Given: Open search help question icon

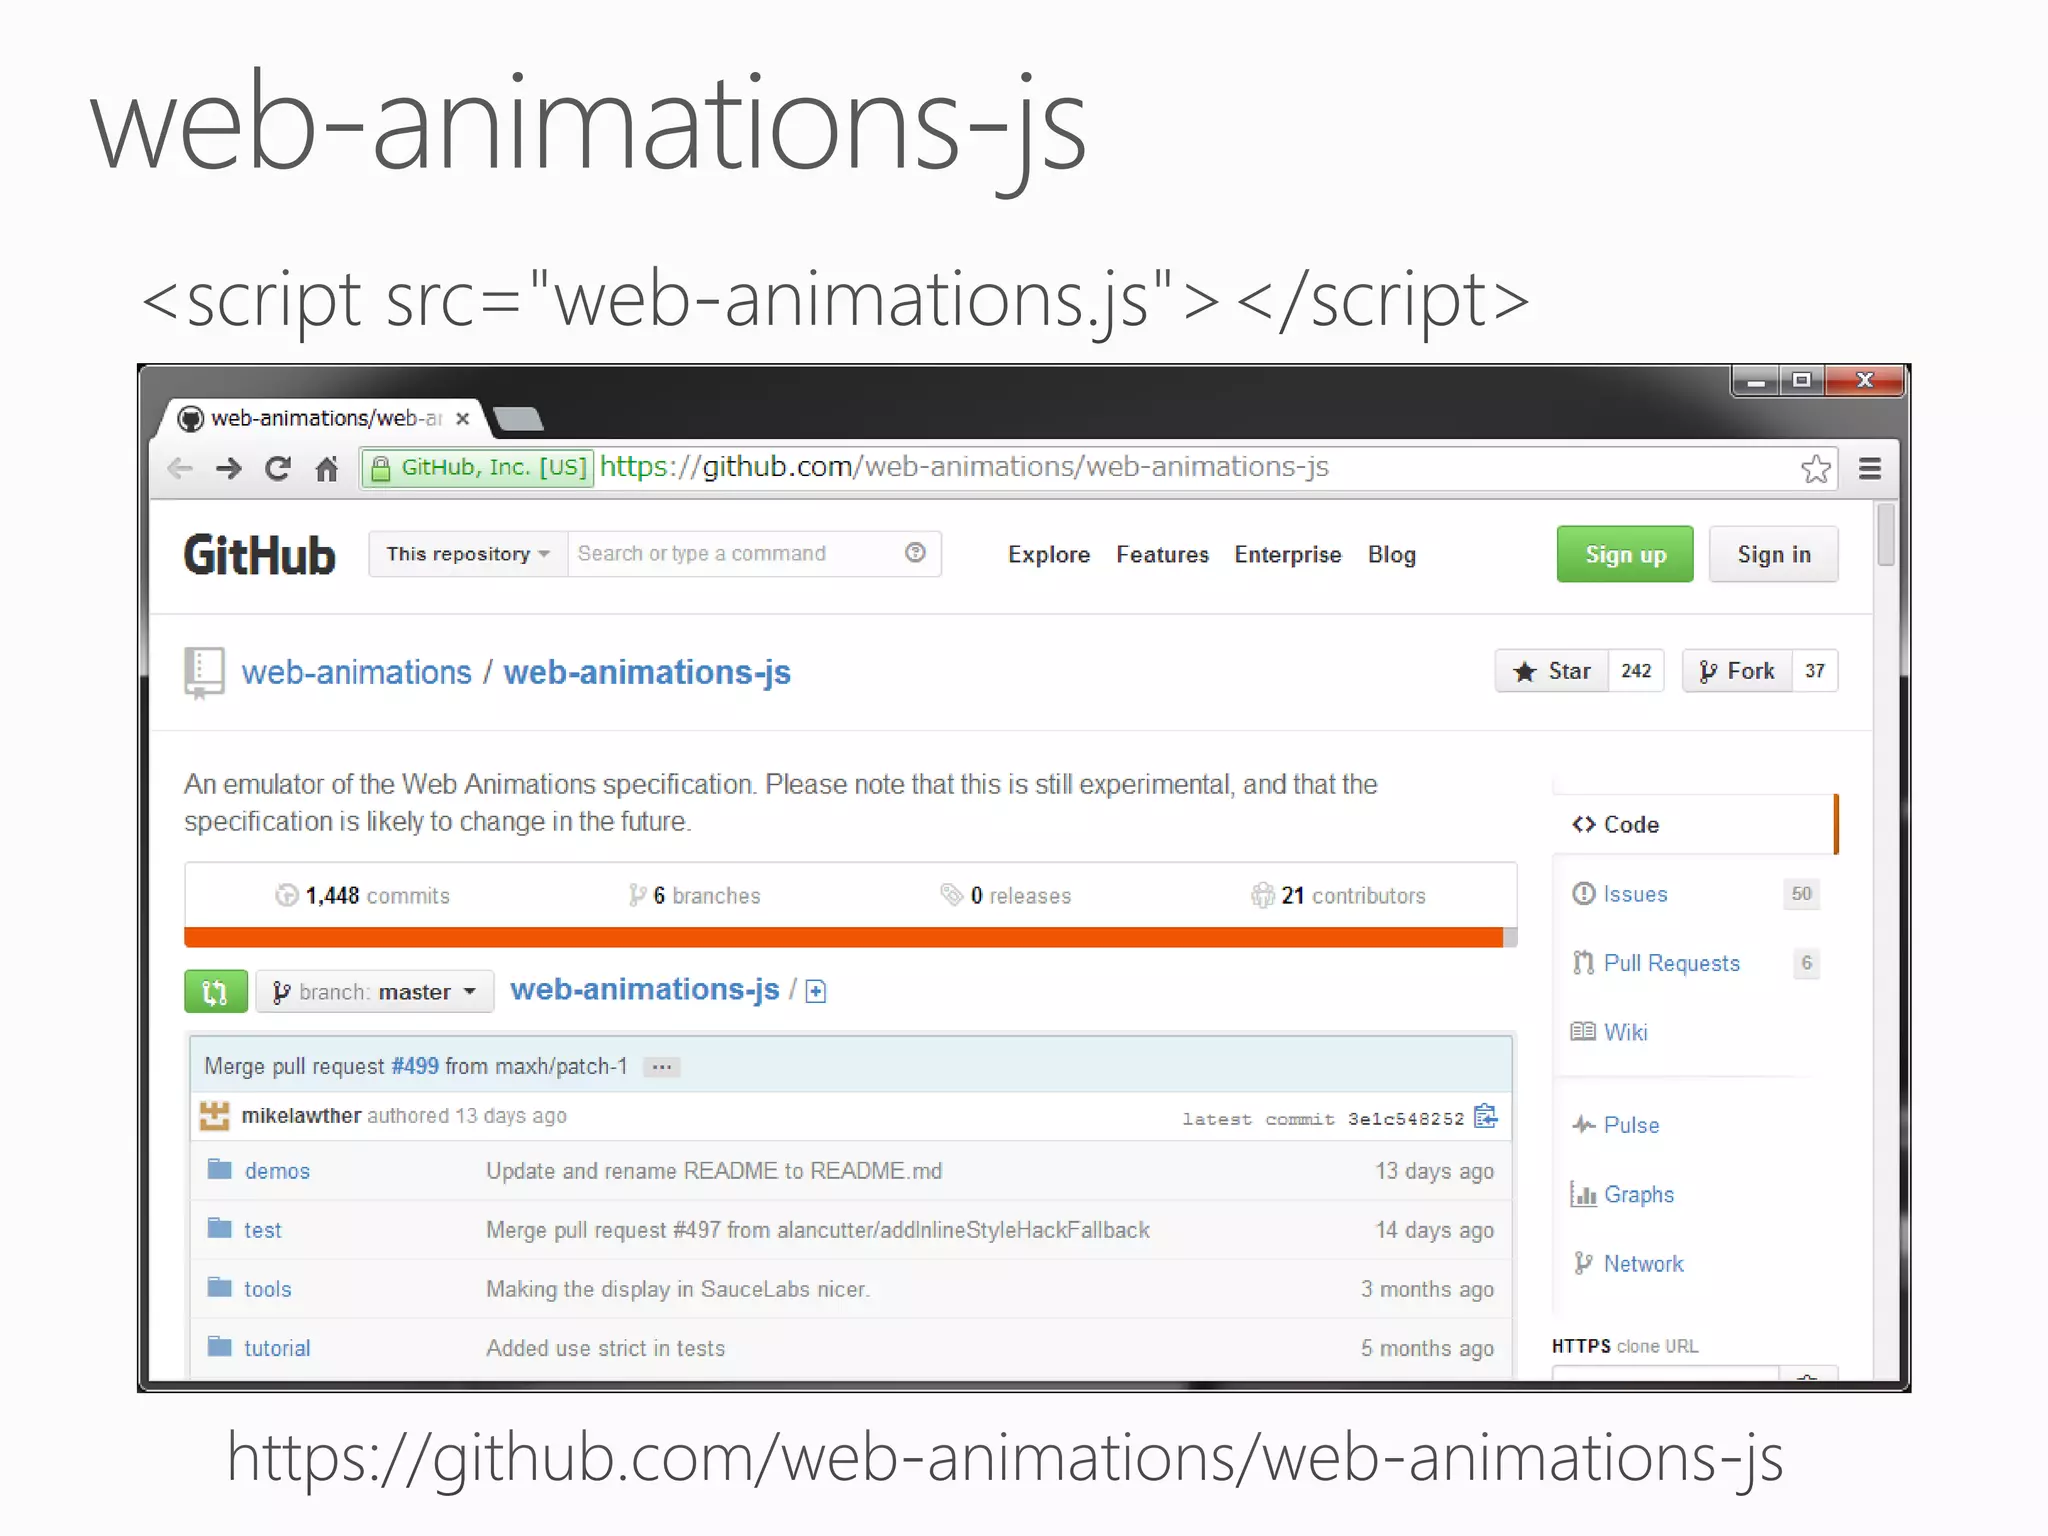Looking at the screenshot, I should pos(915,553).
